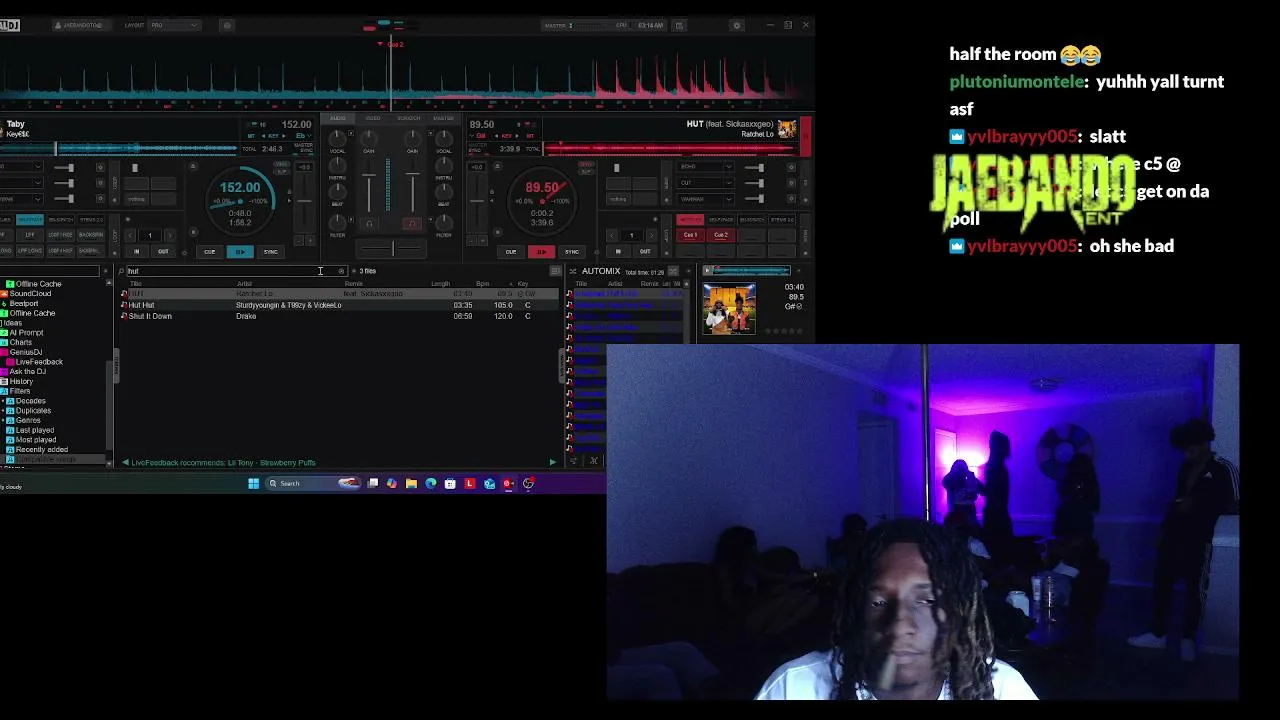Image resolution: width=1280 pixels, height=720 pixels.
Task: Select the Most played filter
Action: [36, 440]
